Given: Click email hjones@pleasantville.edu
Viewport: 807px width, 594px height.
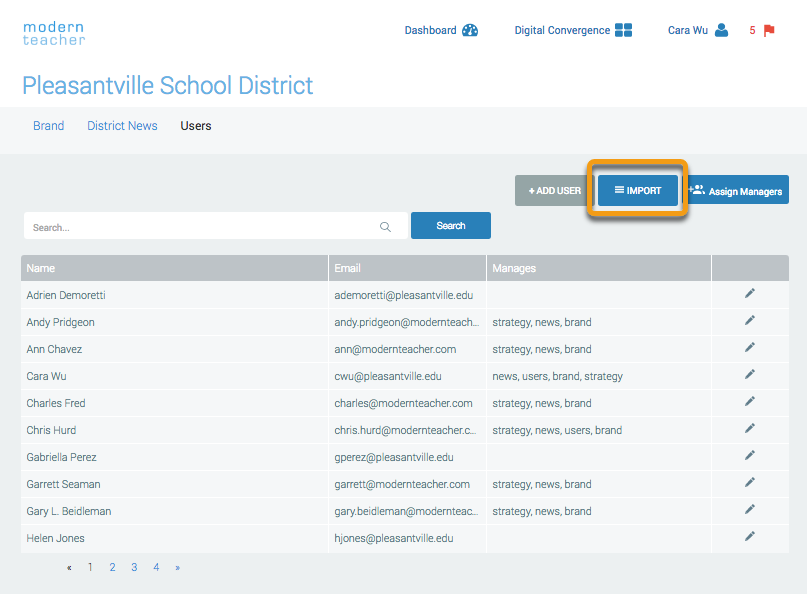Looking at the screenshot, I should tap(394, 538).
